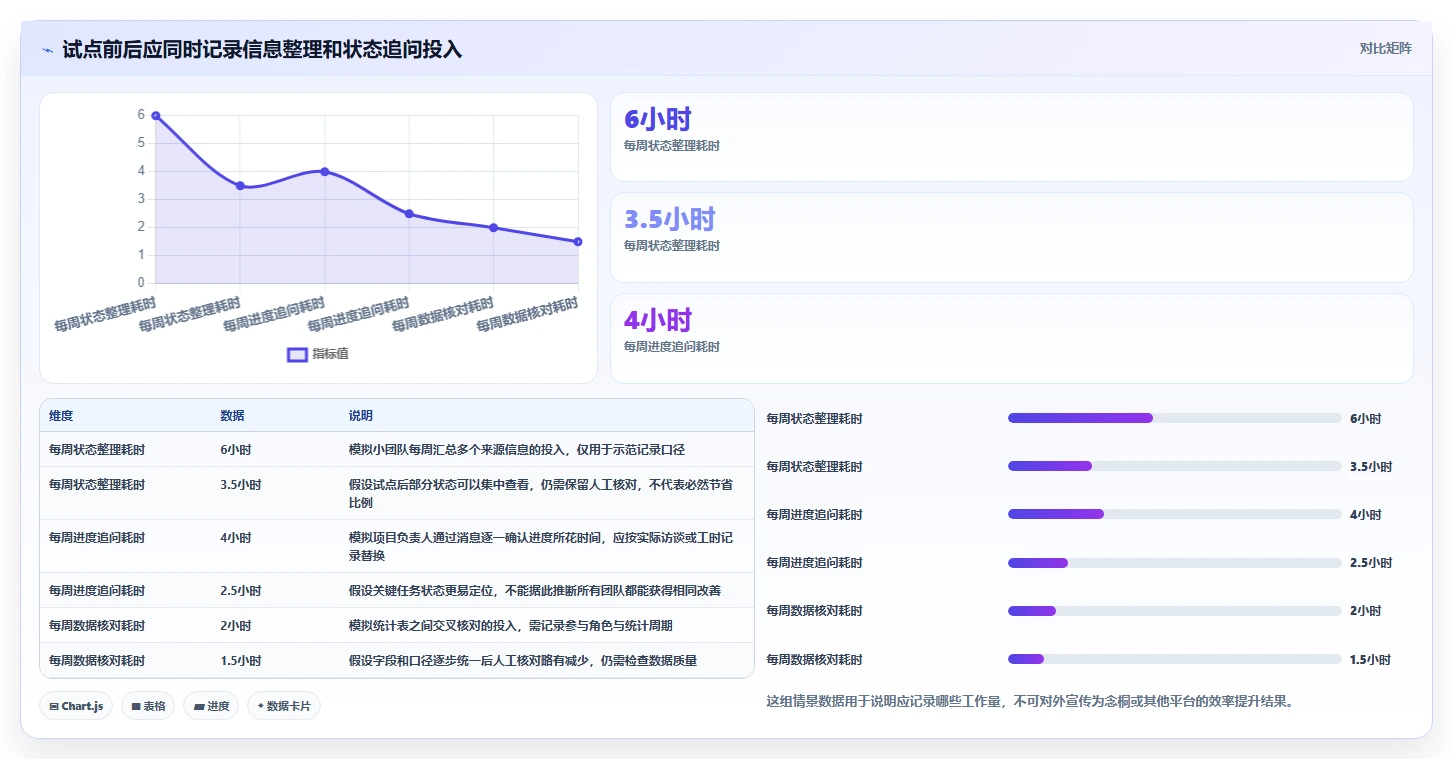This screenshot has width=1453, height=759.
Task: Click description starting 模拟小团队每周汇总多个来源信息
Action: click(x=517, y=450)
